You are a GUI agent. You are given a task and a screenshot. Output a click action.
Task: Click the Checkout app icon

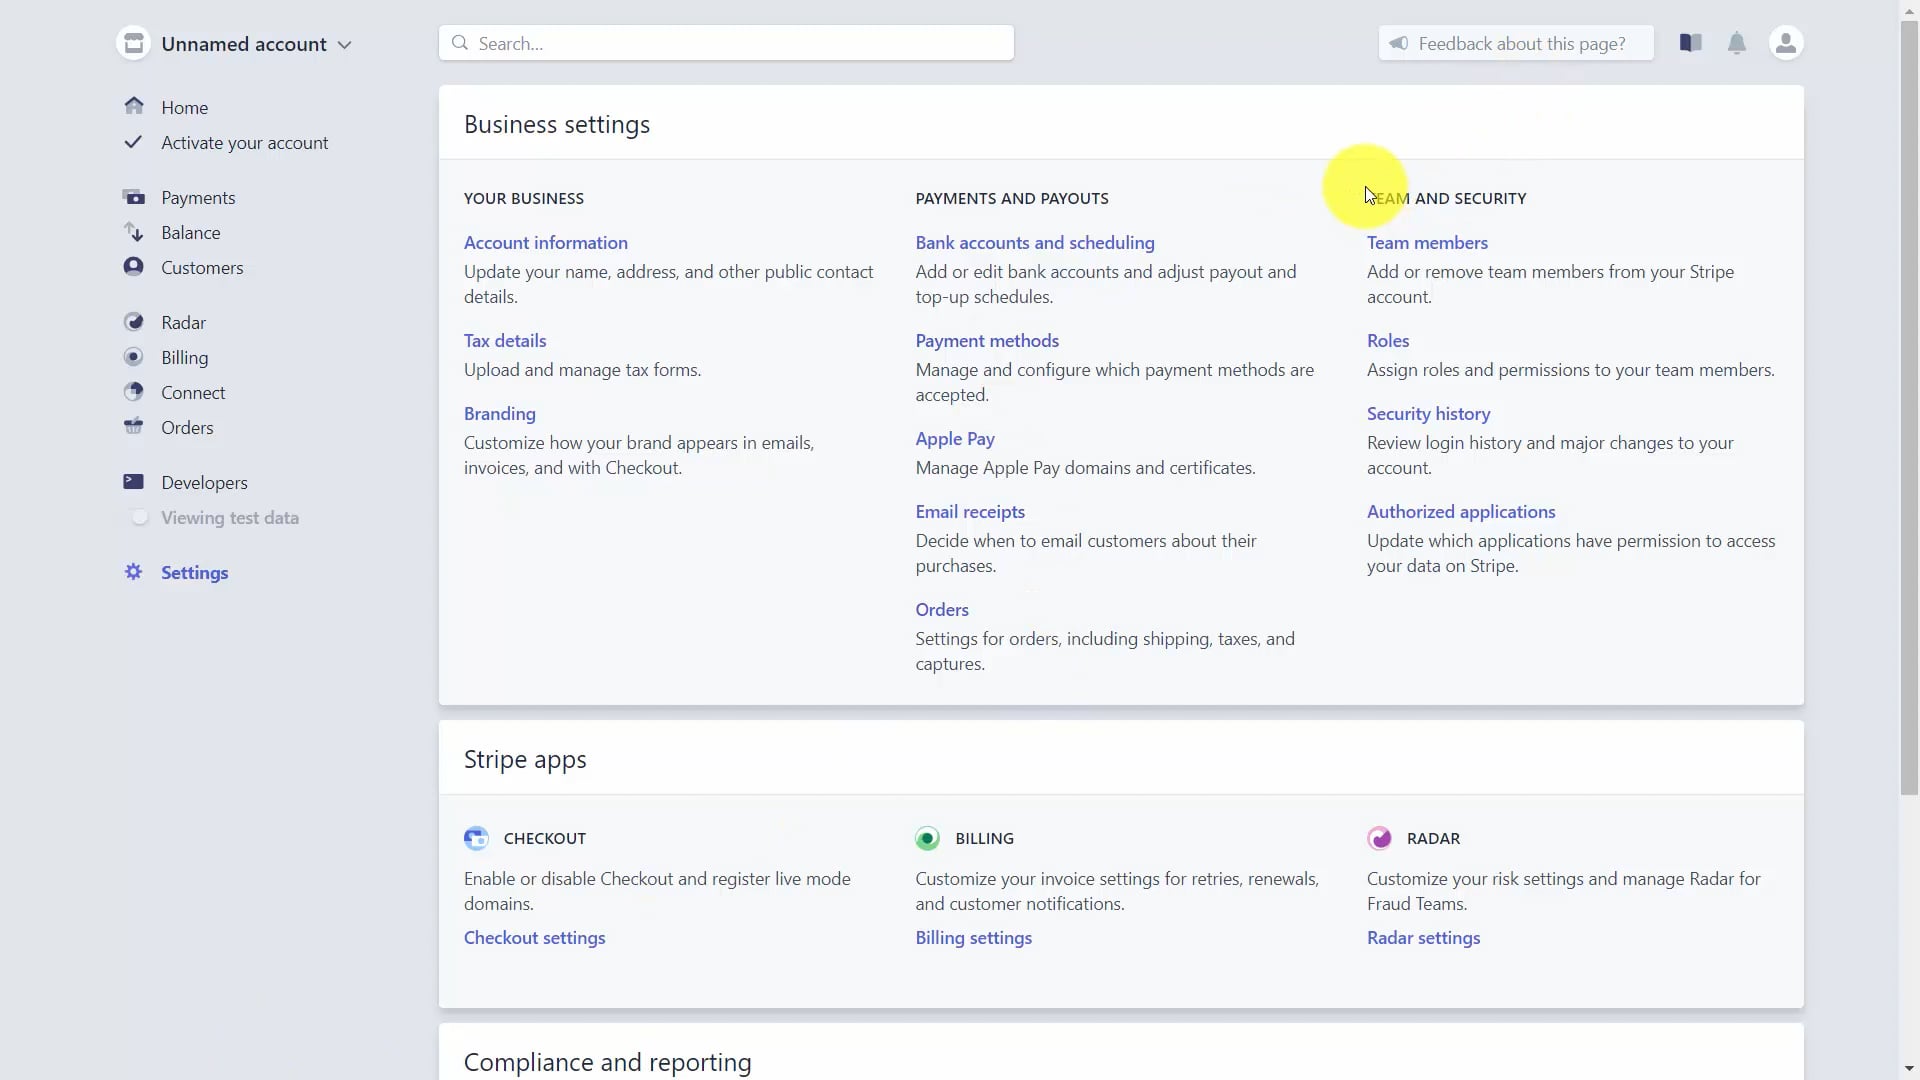477,838
